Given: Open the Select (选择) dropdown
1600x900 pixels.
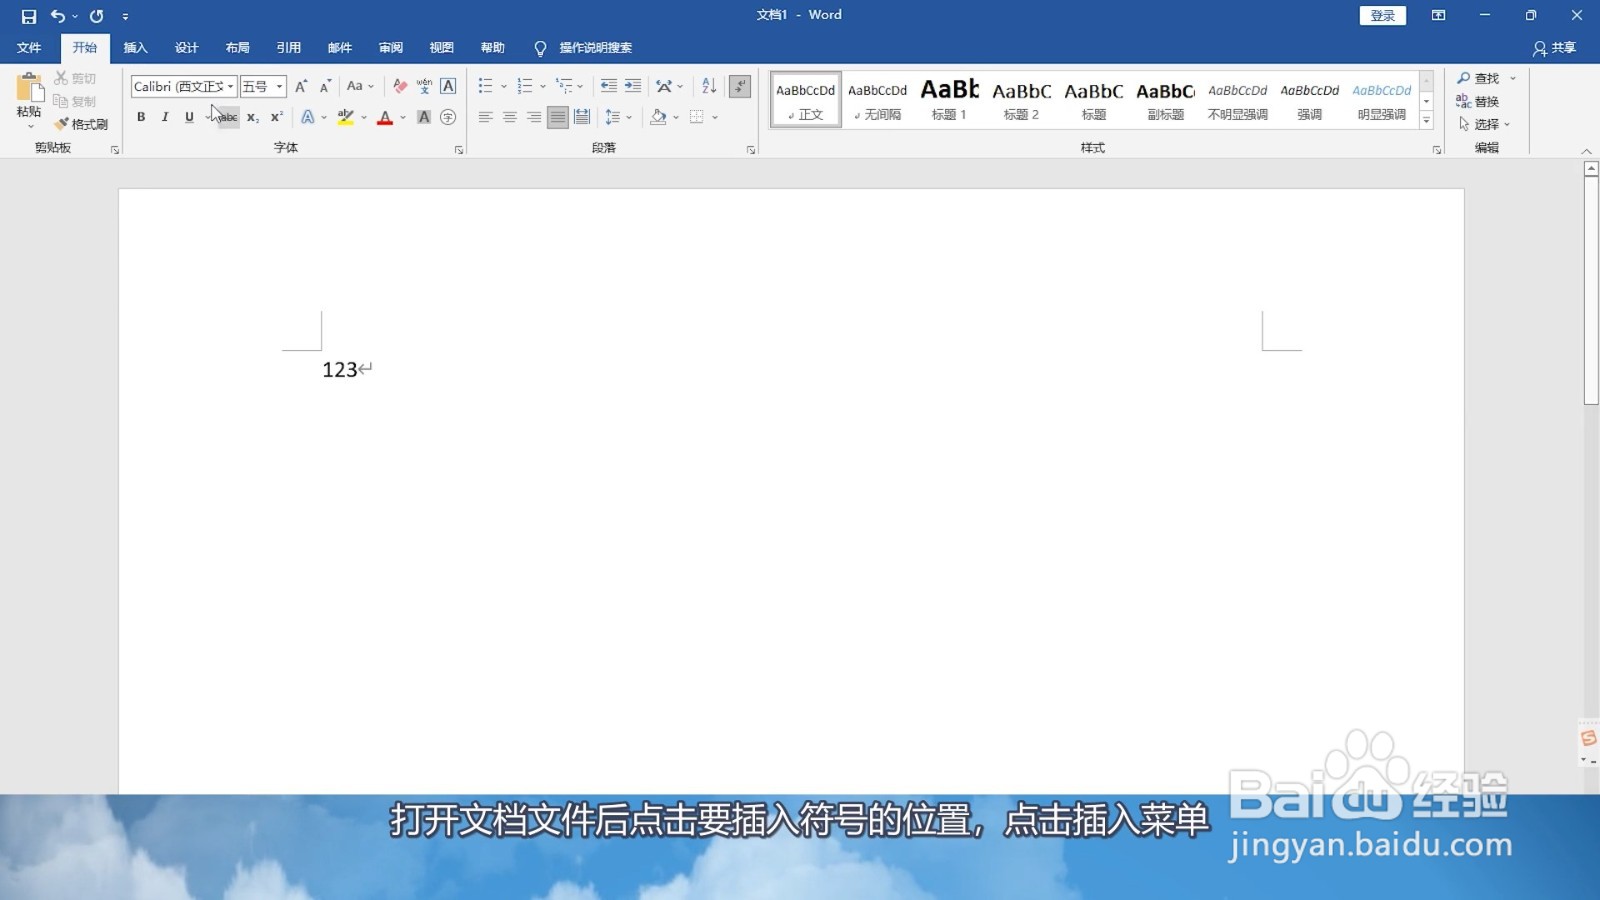Looking at the screenshot, I should (1484, 124).
